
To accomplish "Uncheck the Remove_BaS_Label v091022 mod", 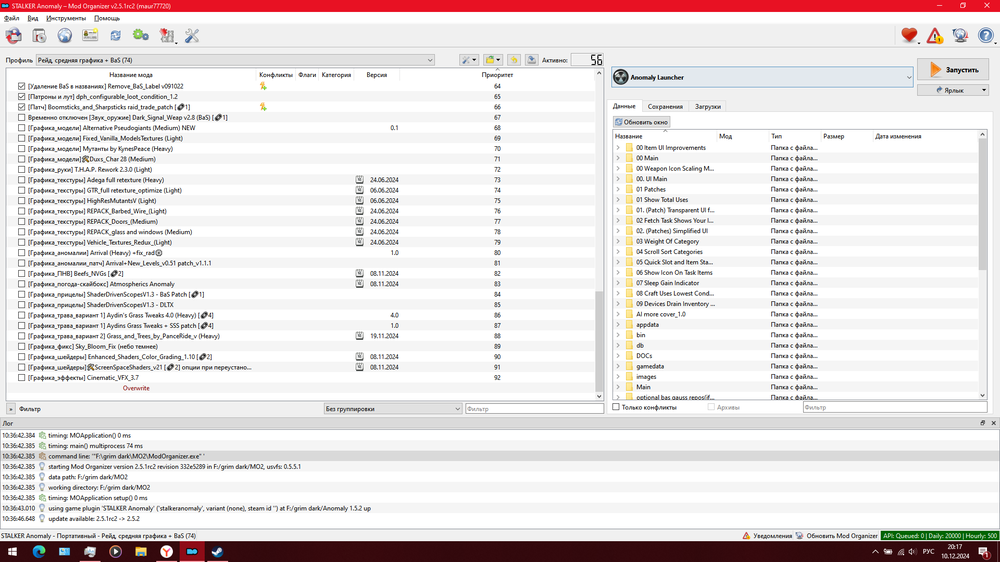I will point(22,86).
